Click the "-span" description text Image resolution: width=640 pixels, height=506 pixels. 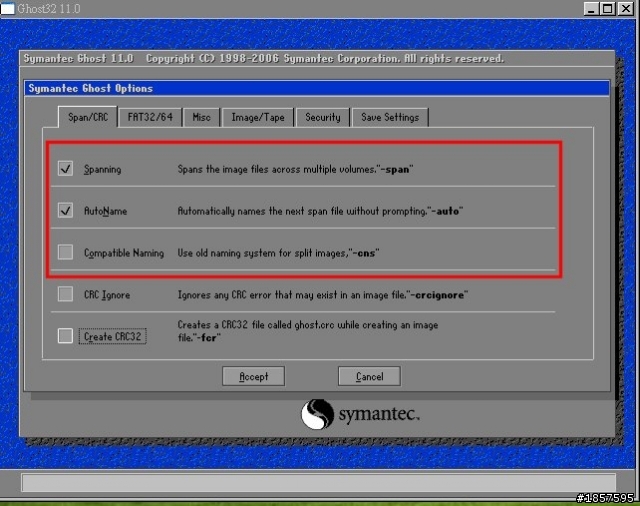coord(295,169)
